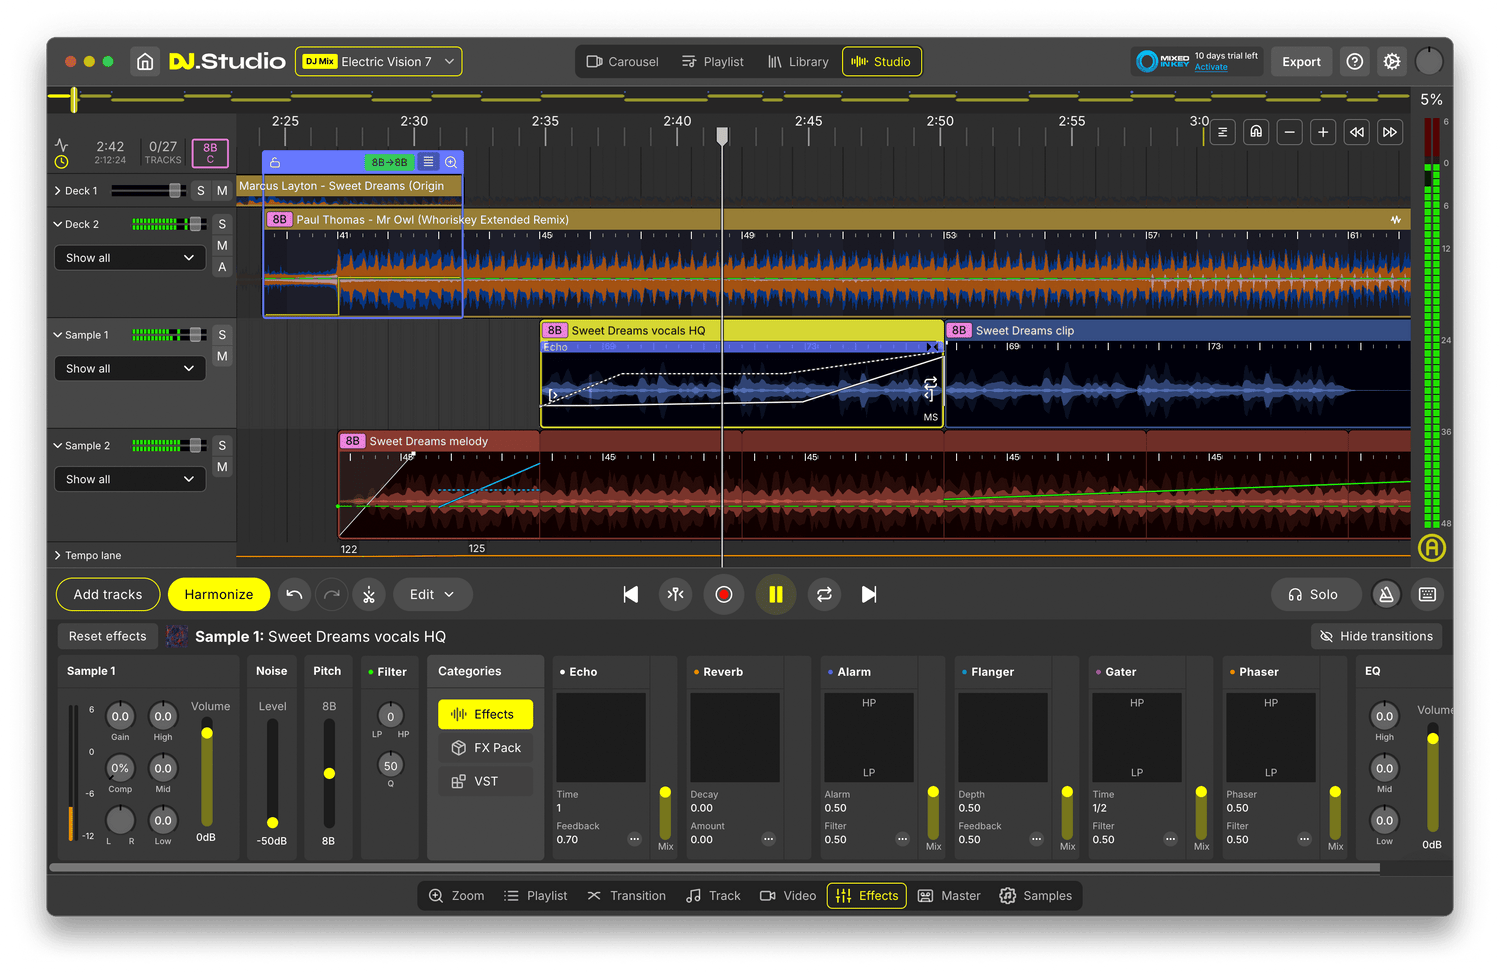Click the Home icon

coord(145,62)
